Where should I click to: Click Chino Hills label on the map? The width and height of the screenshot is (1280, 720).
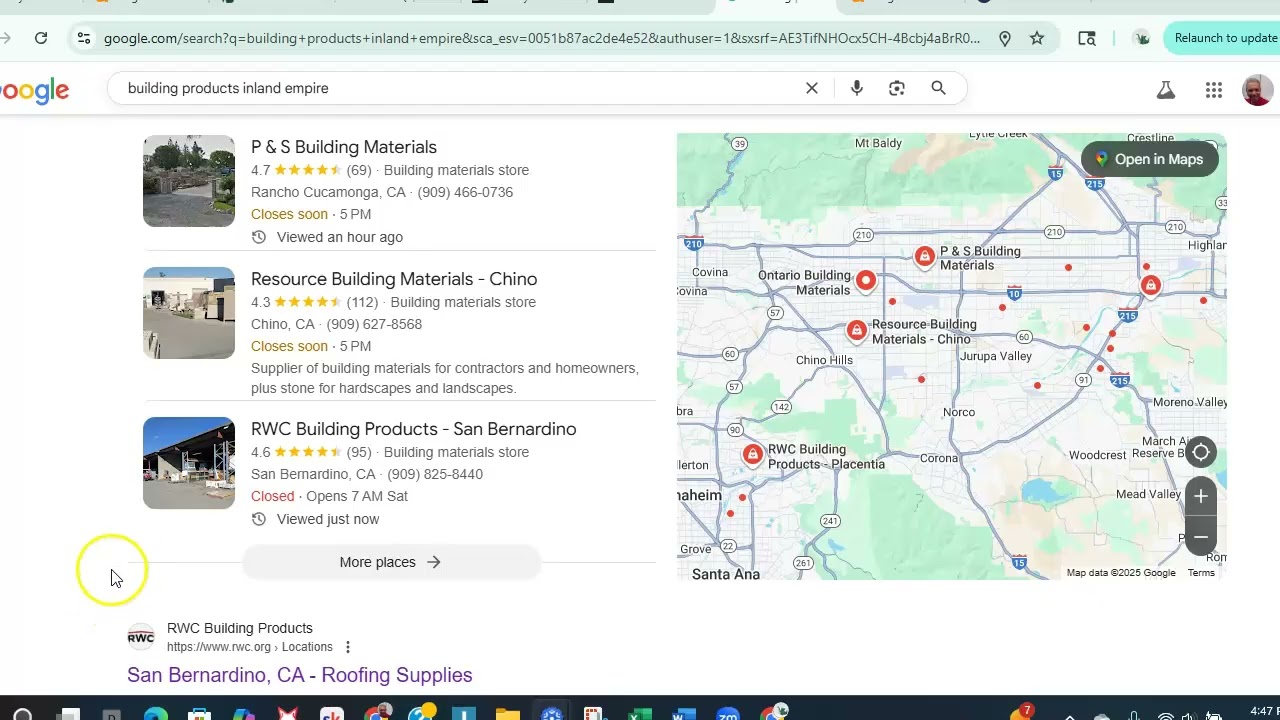[824, 360]
